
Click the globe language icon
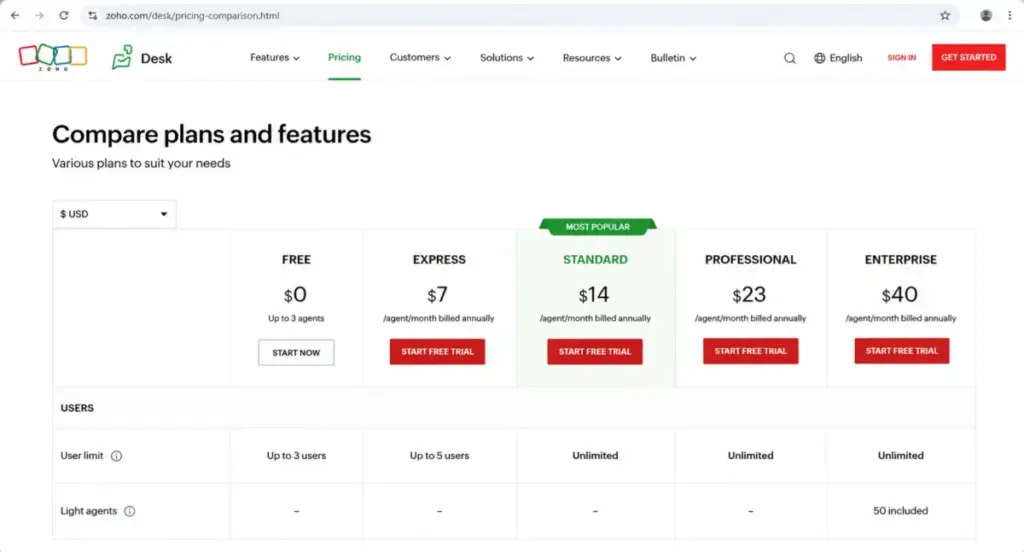tap(820, 57)
